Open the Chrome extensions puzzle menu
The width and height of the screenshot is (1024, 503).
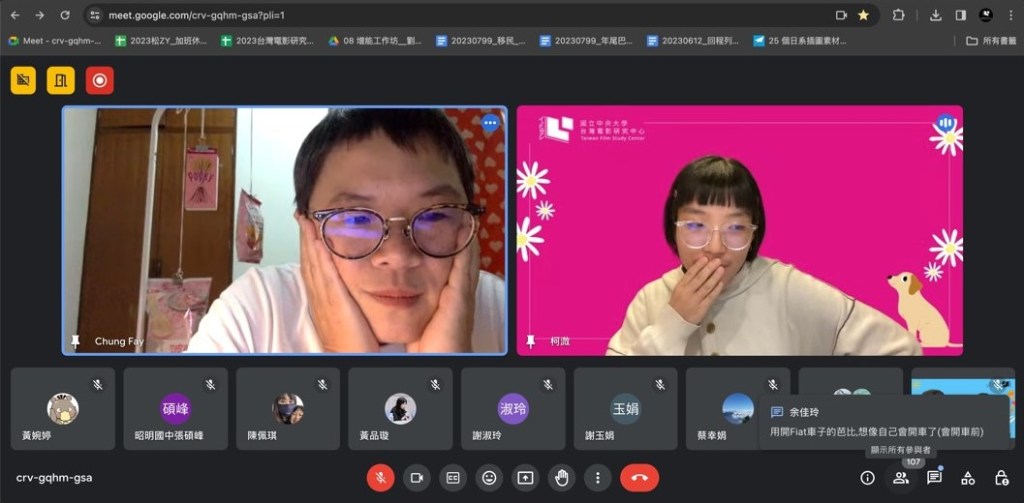pos(898,15)
